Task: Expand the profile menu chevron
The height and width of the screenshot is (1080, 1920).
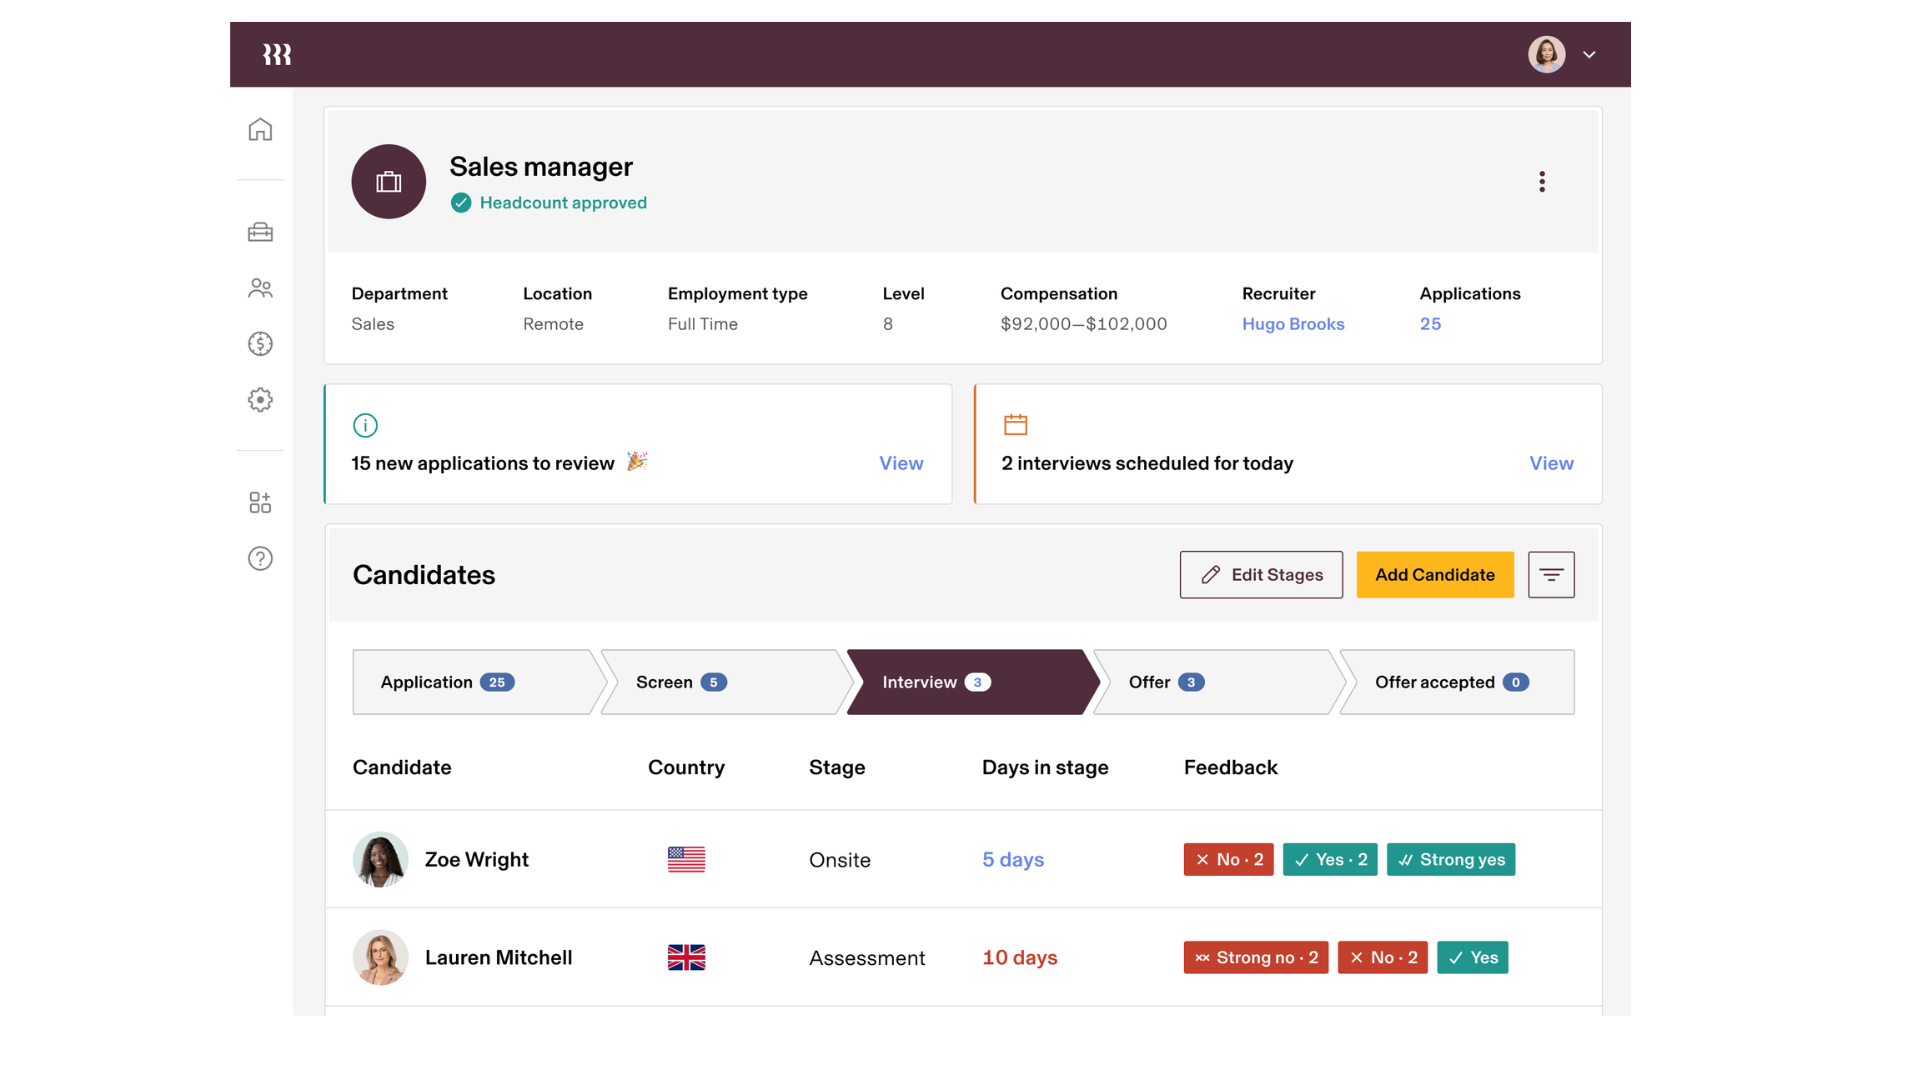Action: (1589, 55)
